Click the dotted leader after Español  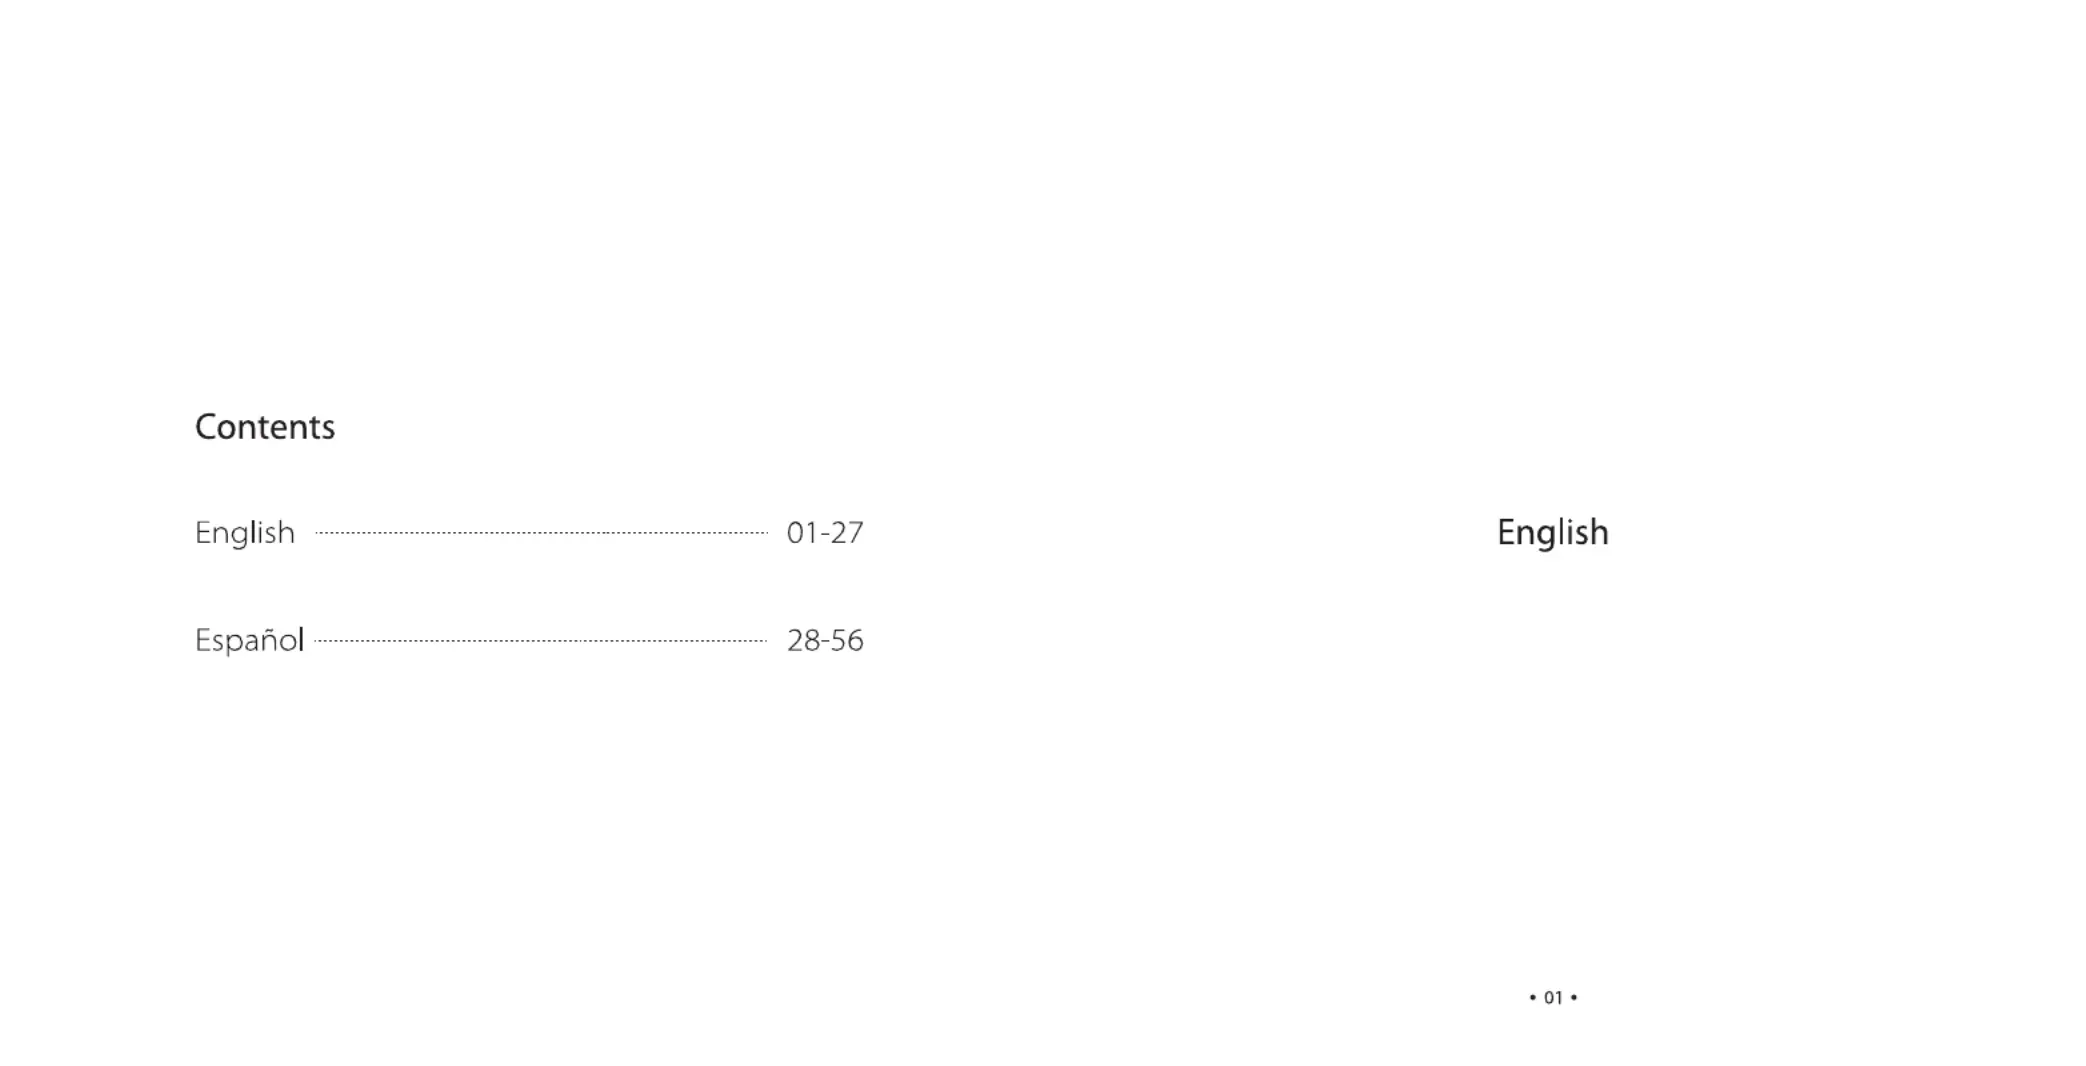[x=541, y=641]
